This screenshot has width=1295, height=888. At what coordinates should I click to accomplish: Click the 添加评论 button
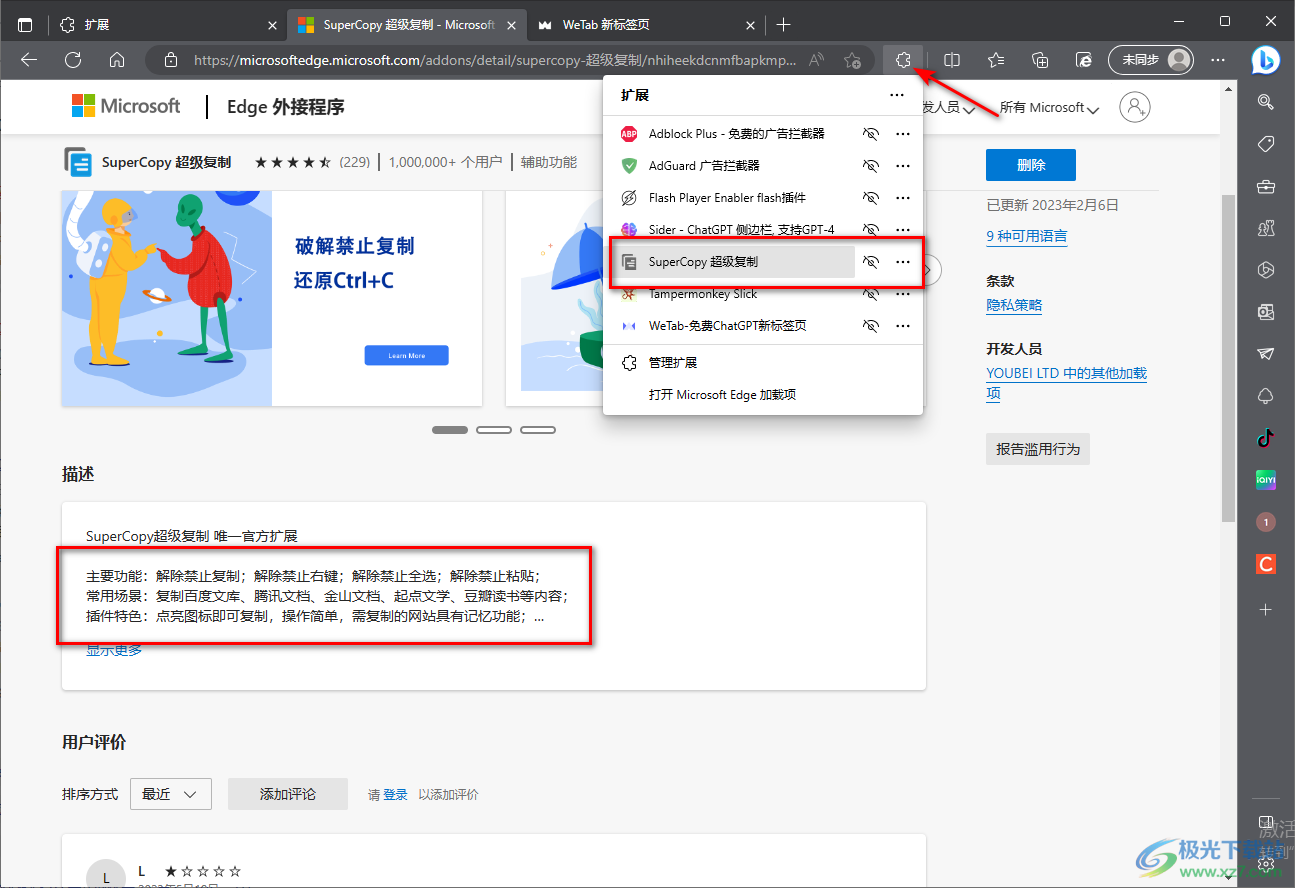coord(287,794)
